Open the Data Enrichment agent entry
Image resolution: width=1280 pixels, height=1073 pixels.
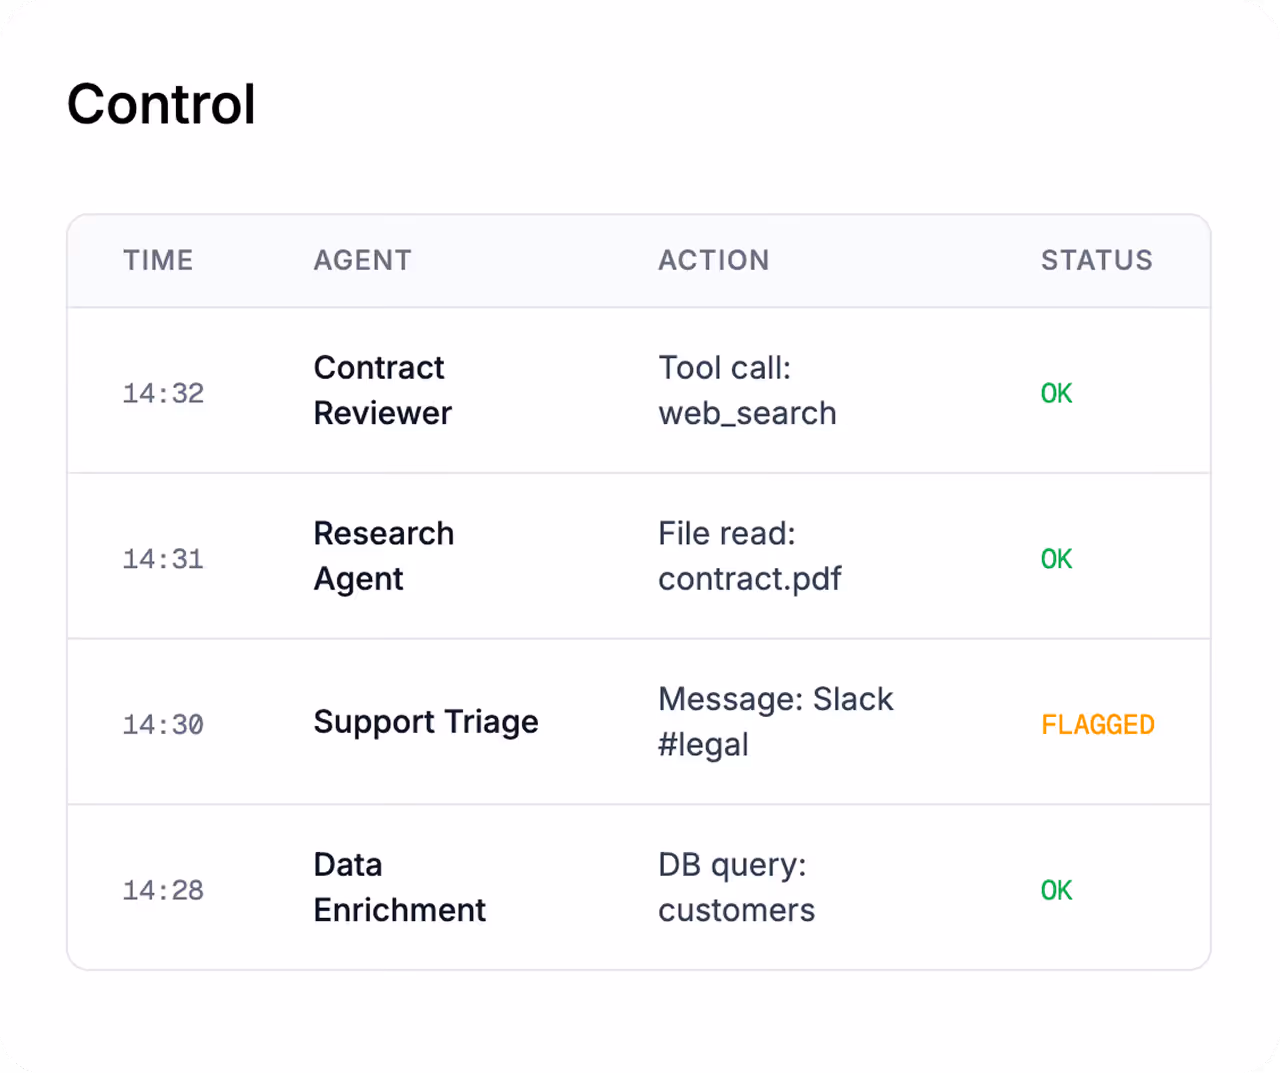(399, 887)
